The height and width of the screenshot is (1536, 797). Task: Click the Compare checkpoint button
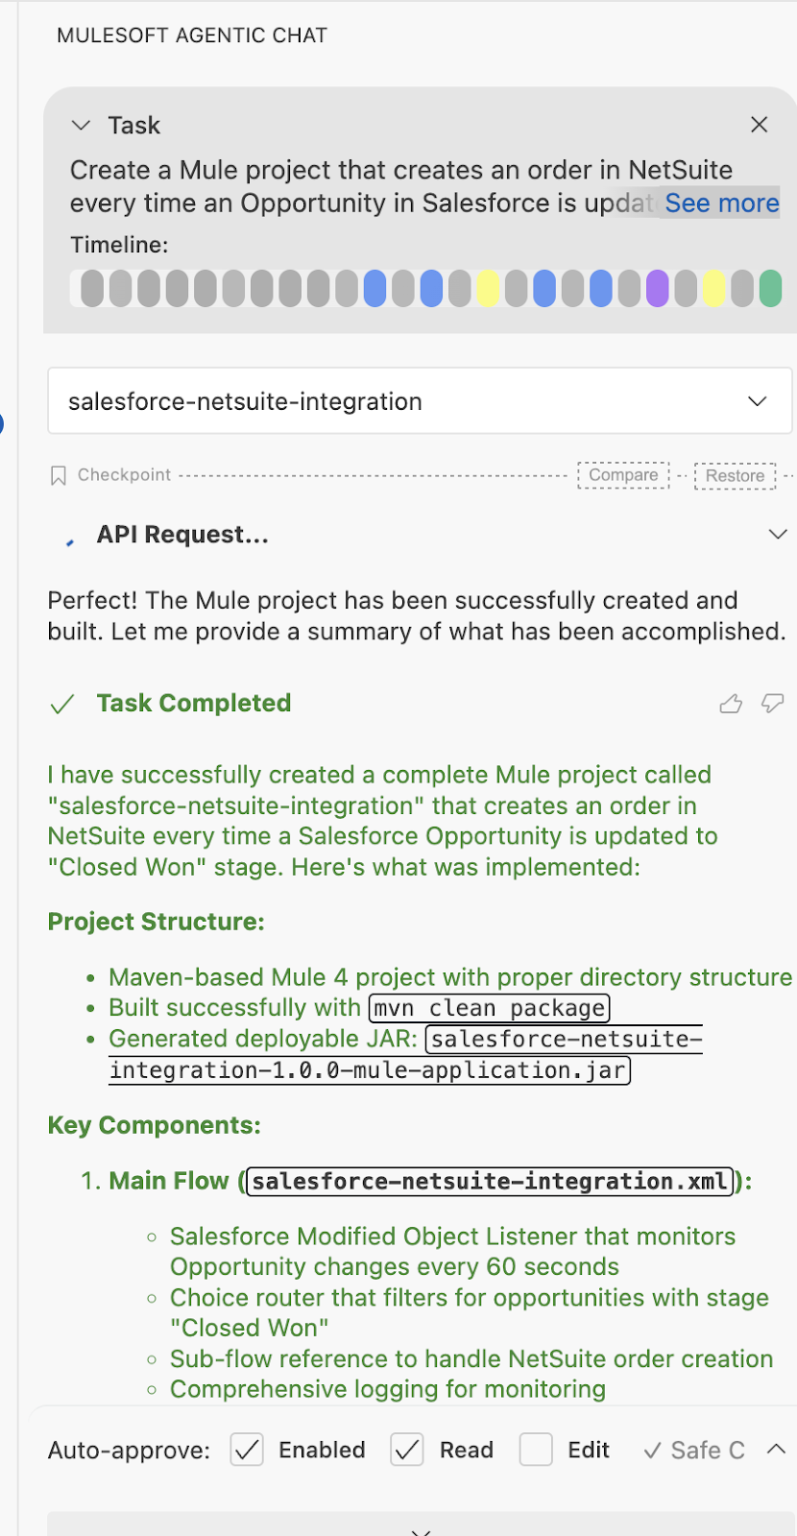(x=623, y=475)
